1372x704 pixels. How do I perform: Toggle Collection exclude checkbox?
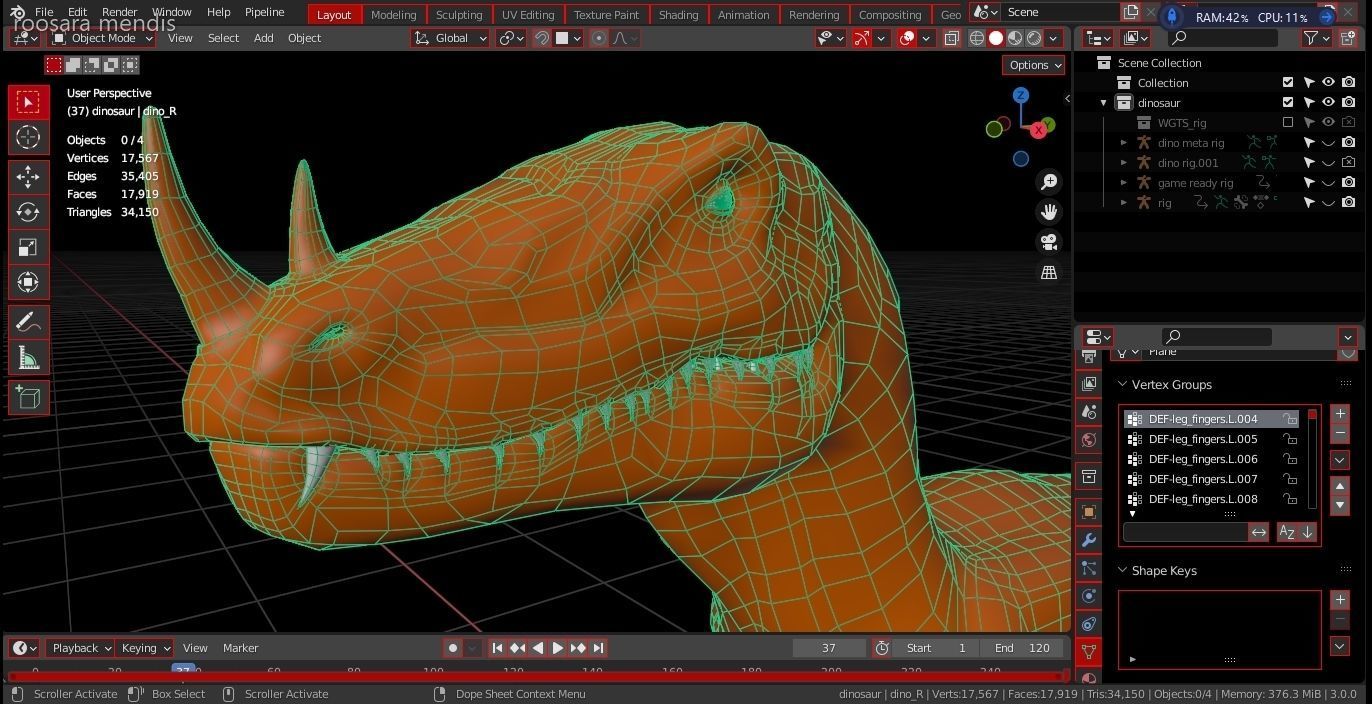click(x=1288, y=83)
